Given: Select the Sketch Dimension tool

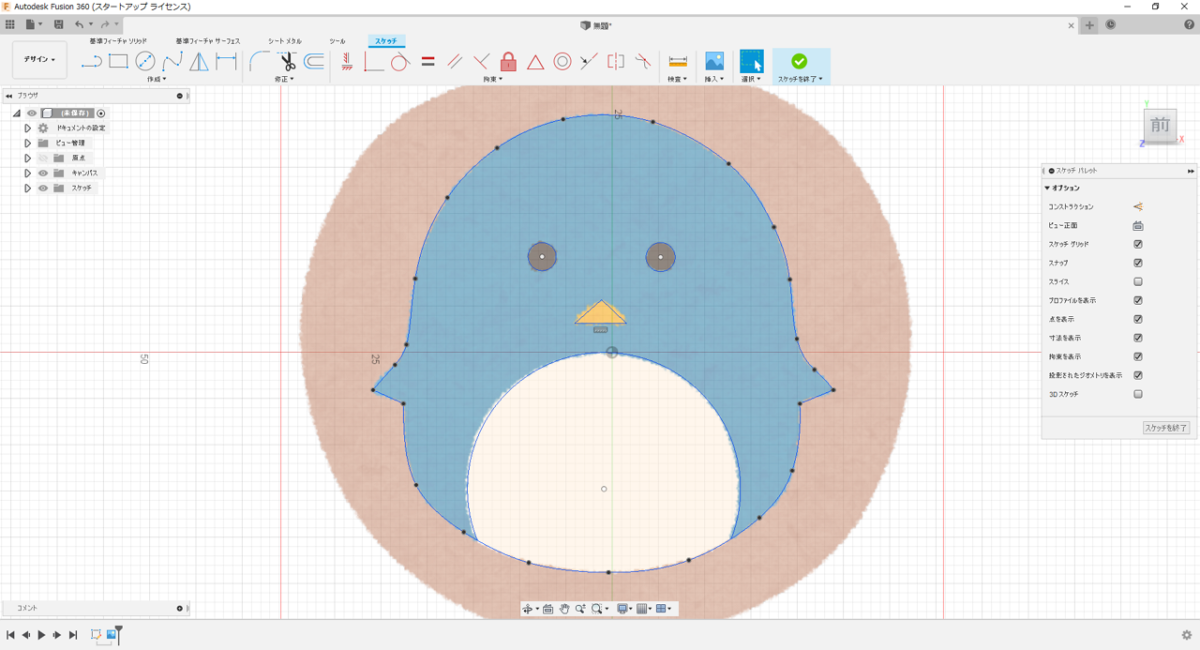Looking at the screenshot, I should [227, 62].
